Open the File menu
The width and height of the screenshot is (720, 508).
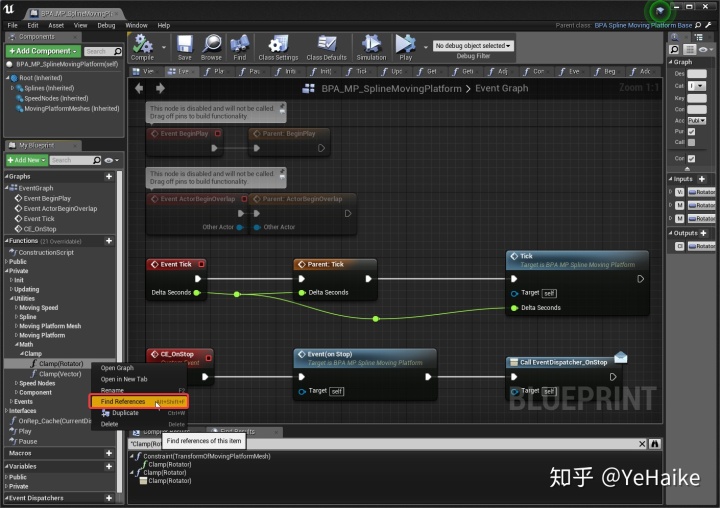pyautogui.click(x=12, y=25)
